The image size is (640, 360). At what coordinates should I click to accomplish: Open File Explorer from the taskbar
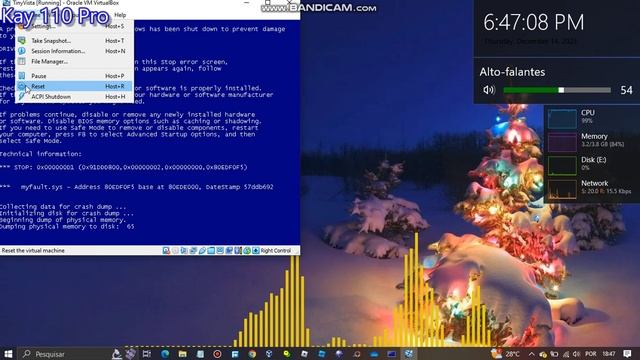tap(182, 354)
